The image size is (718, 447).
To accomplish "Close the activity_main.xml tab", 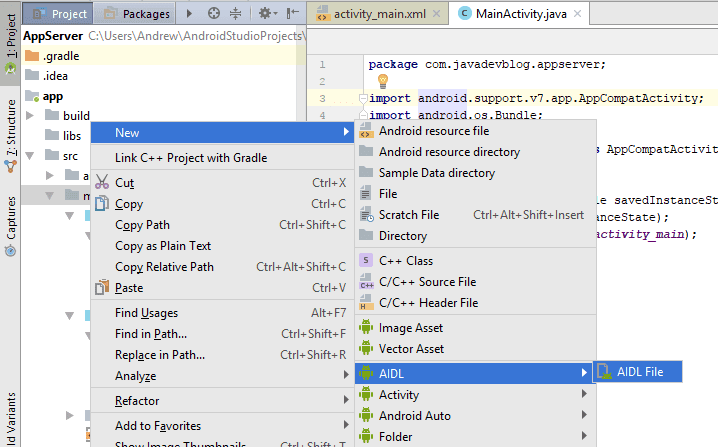I will pyautogui.click(x=436, y=14).
